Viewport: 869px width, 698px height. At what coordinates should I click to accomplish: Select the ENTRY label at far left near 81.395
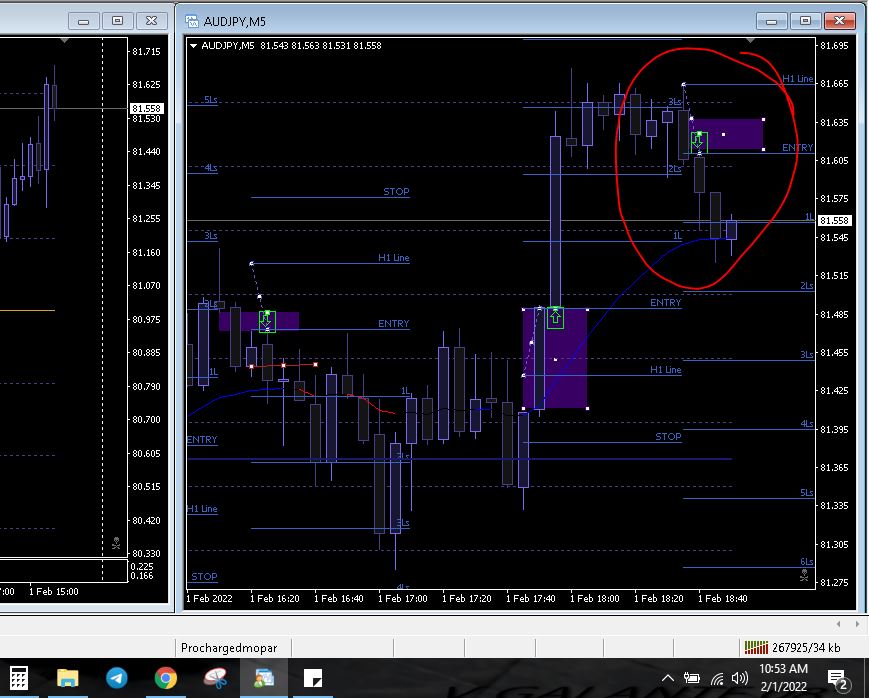click(x=202, y=440)
